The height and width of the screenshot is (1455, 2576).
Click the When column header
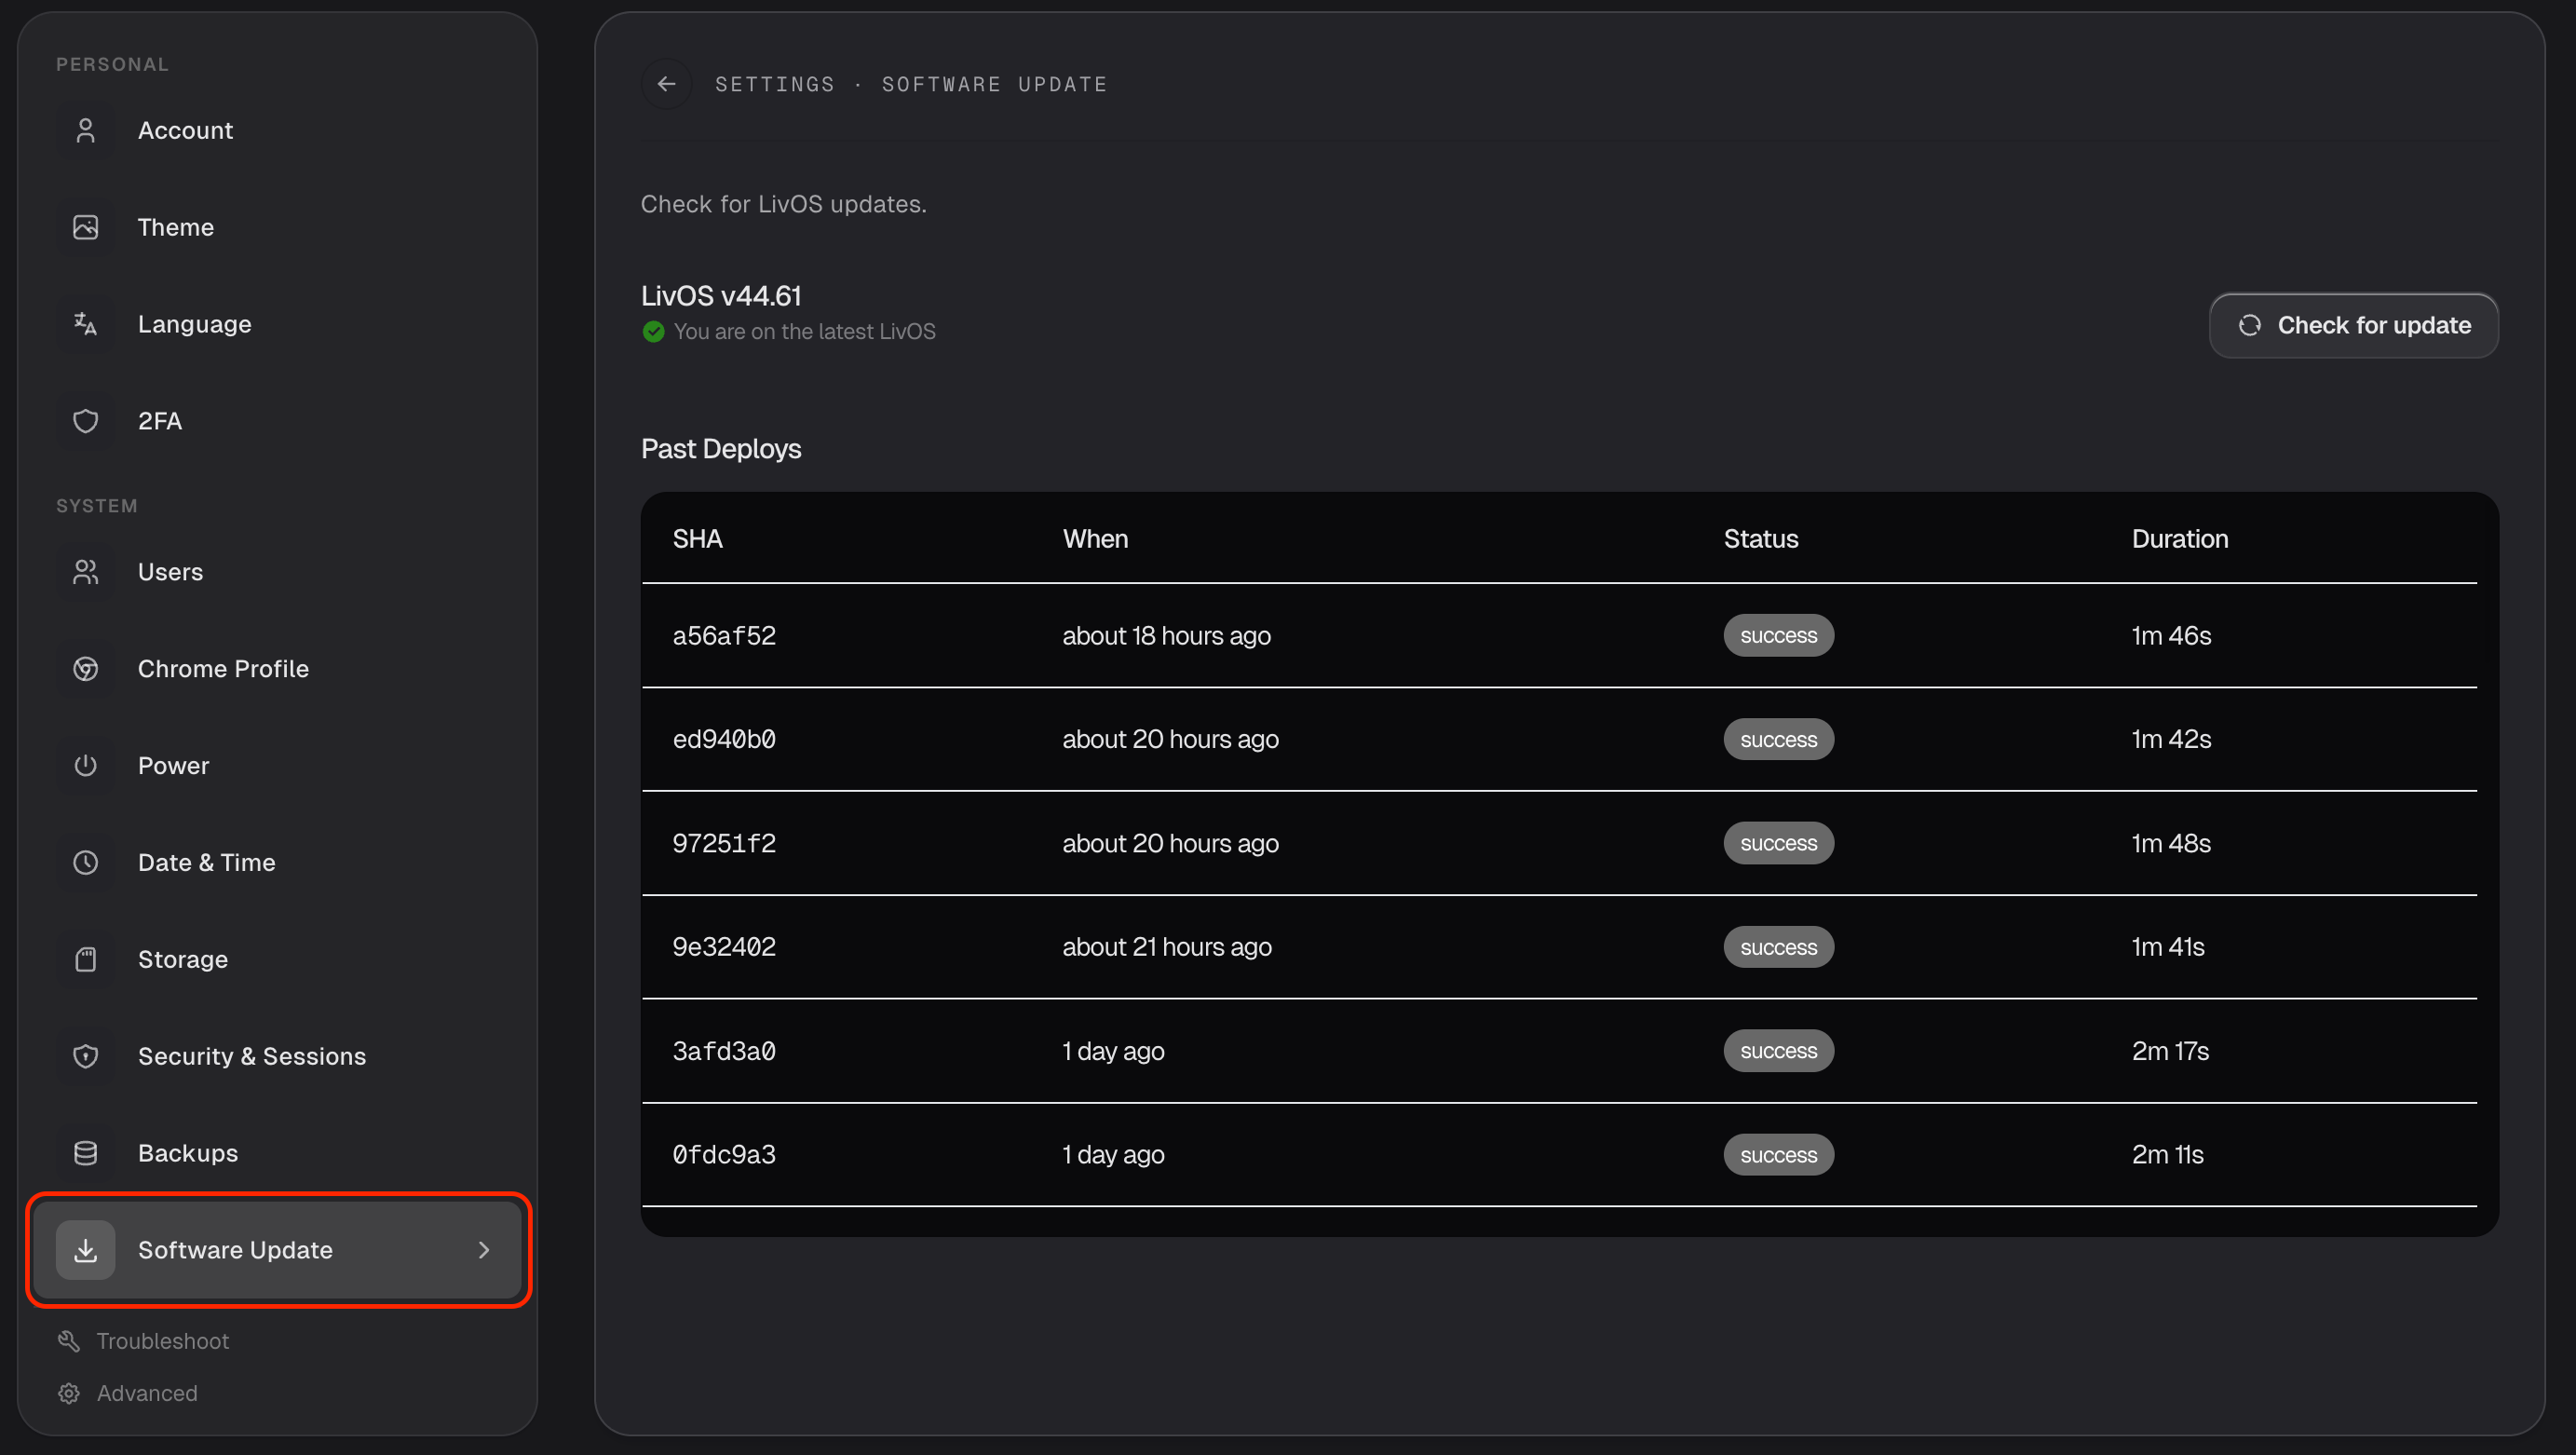(x=1095, y=539)
